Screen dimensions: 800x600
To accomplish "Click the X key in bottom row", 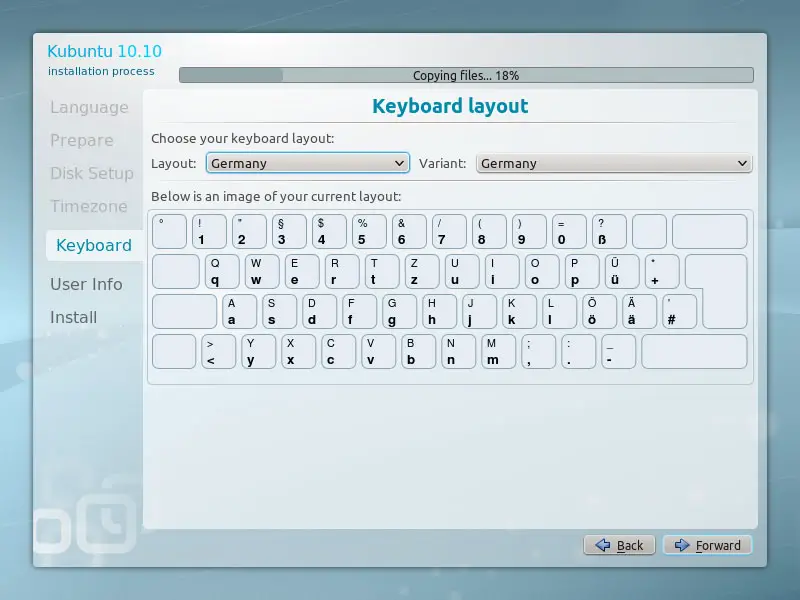I will (298, 352).
